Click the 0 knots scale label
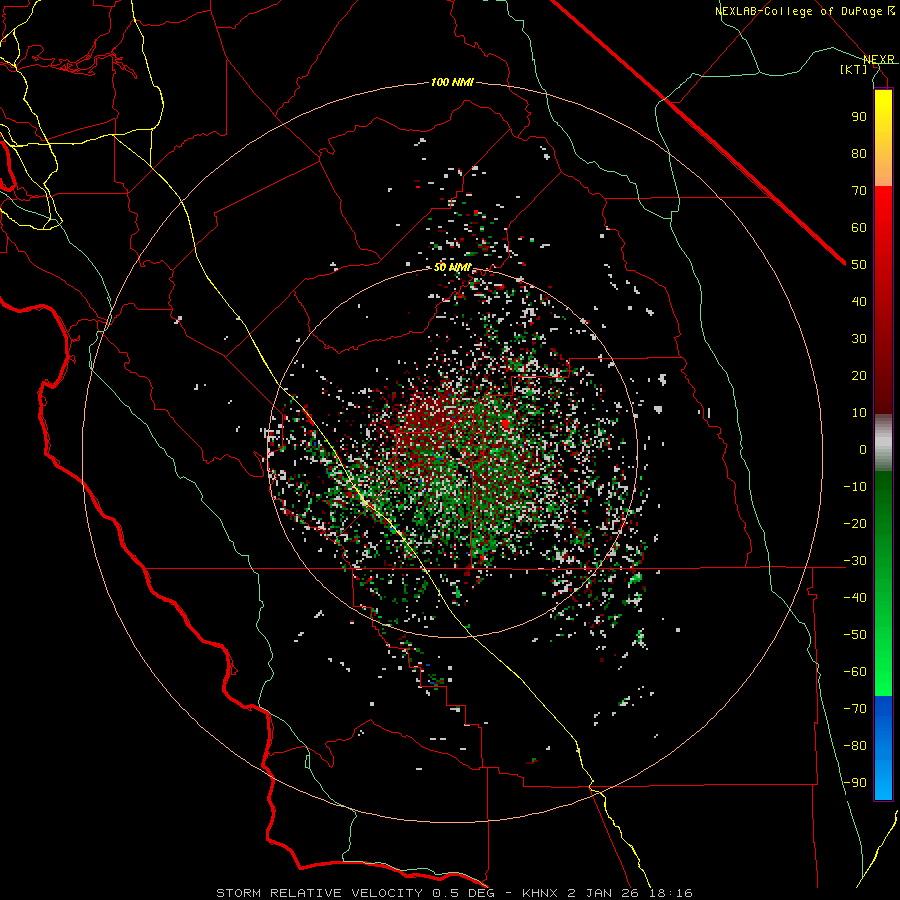Image resolution: width=900 pixels, height=900 pixels. [x=863, y=449]
